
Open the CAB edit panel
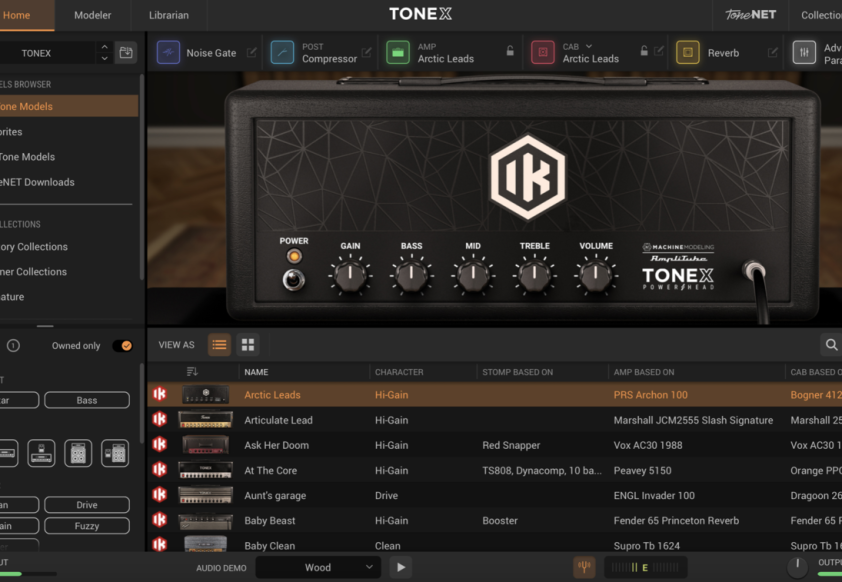click(x=659, y=51)
